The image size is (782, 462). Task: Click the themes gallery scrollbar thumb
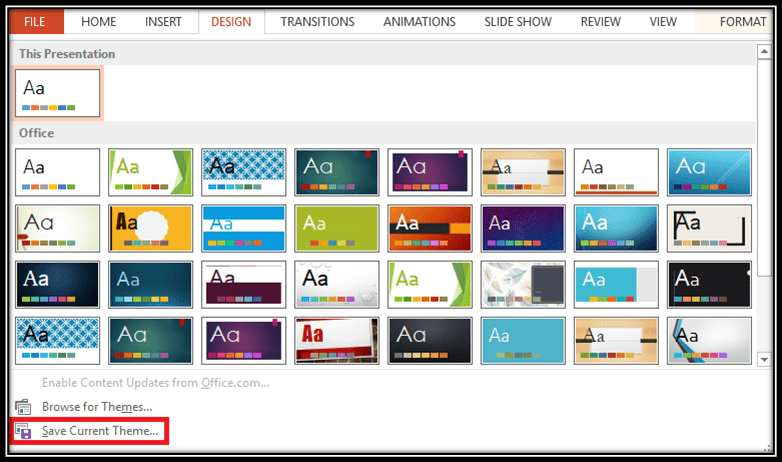(764, 167)
